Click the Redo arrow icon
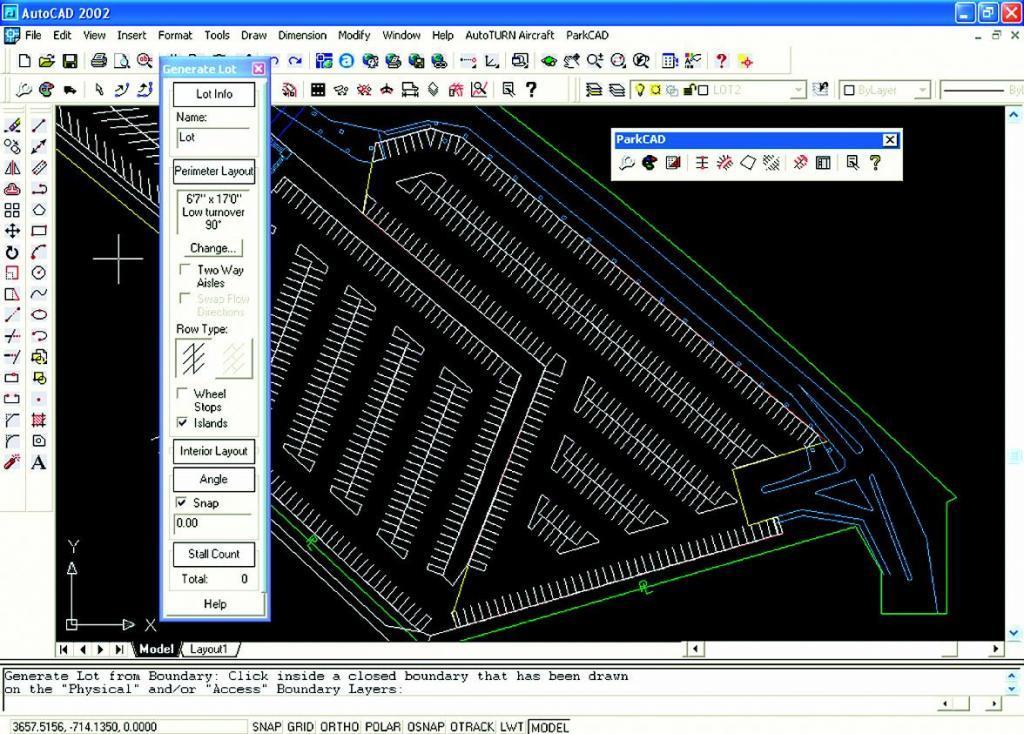The image size is (1024, 734). coord(295,61)
